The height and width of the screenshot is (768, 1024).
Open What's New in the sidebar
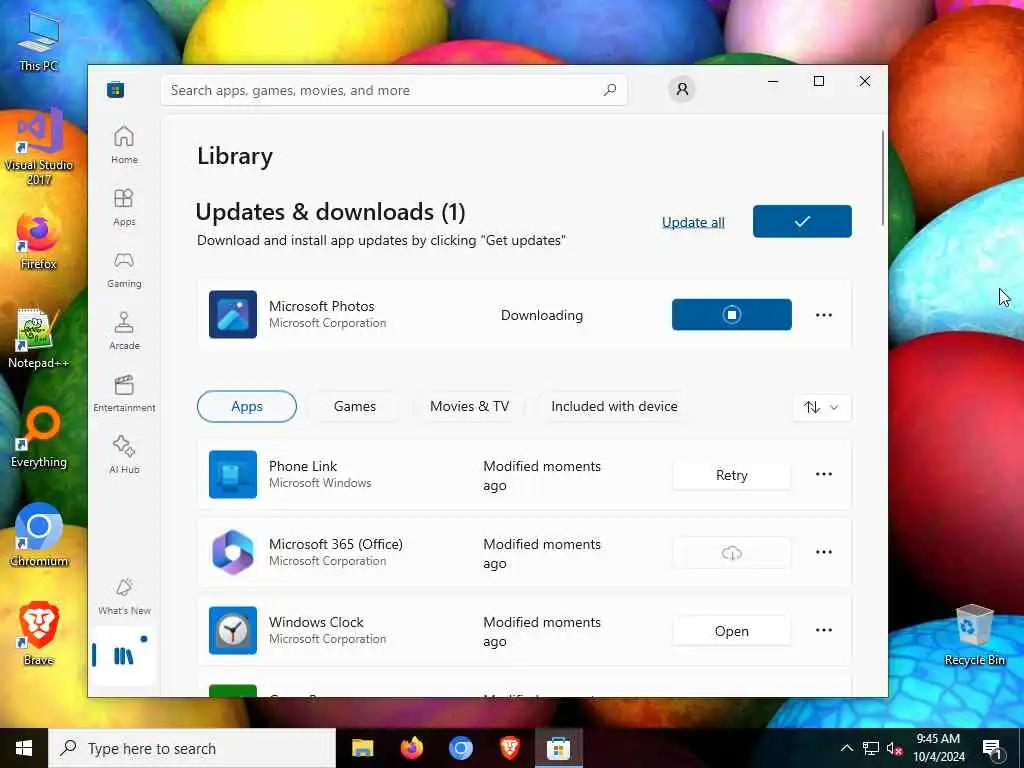point(124,596)
